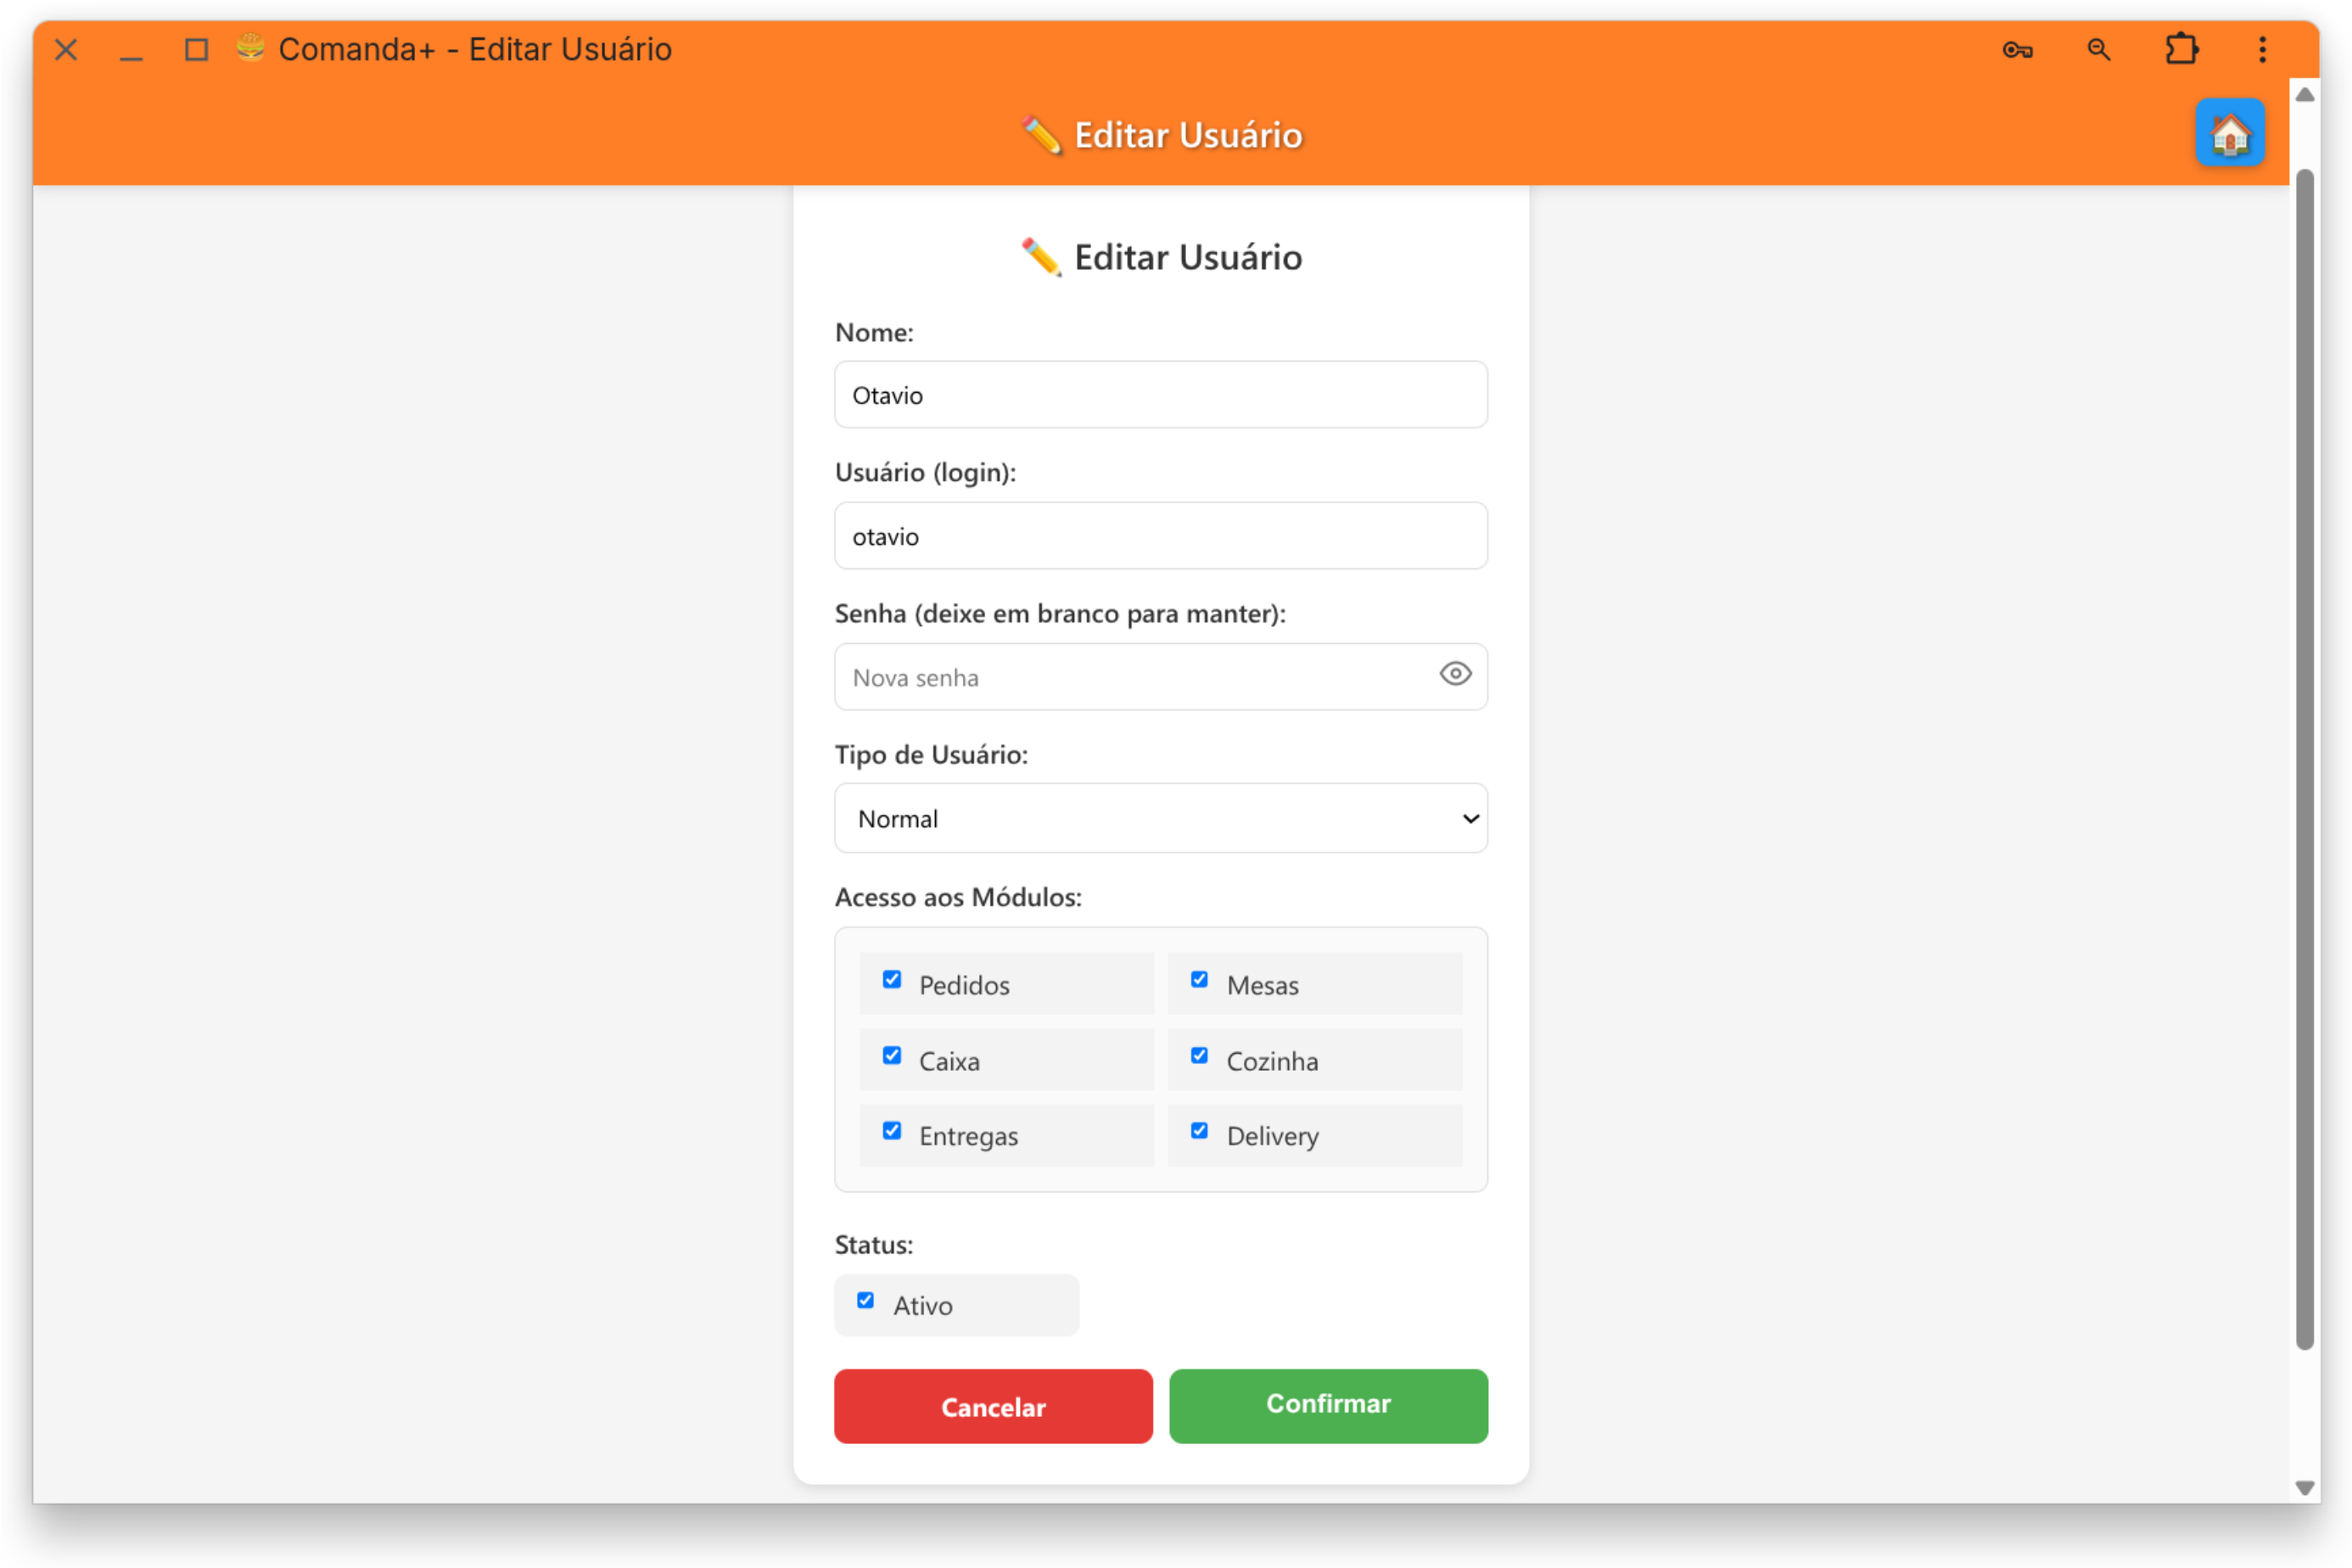Click the scrollbar down arrow
Image resolution: width=2352 pixels, height=1568 pixels.
2305,1488
